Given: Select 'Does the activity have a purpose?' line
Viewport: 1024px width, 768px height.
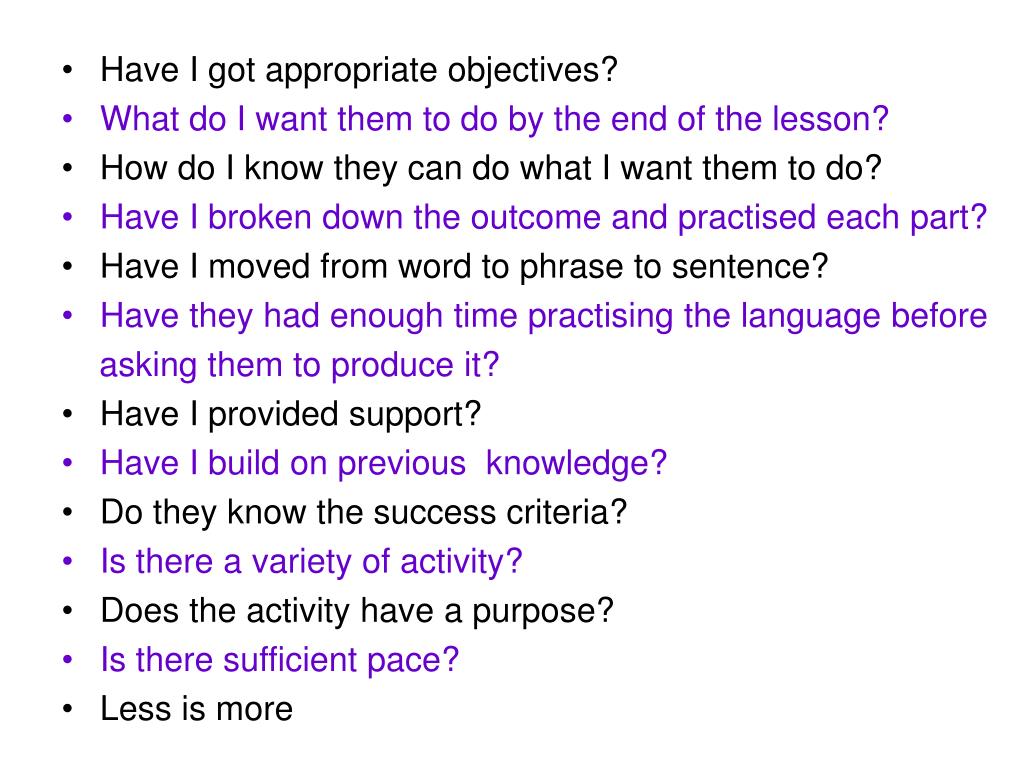Looking at the screenshot, I should click(357, 611).
